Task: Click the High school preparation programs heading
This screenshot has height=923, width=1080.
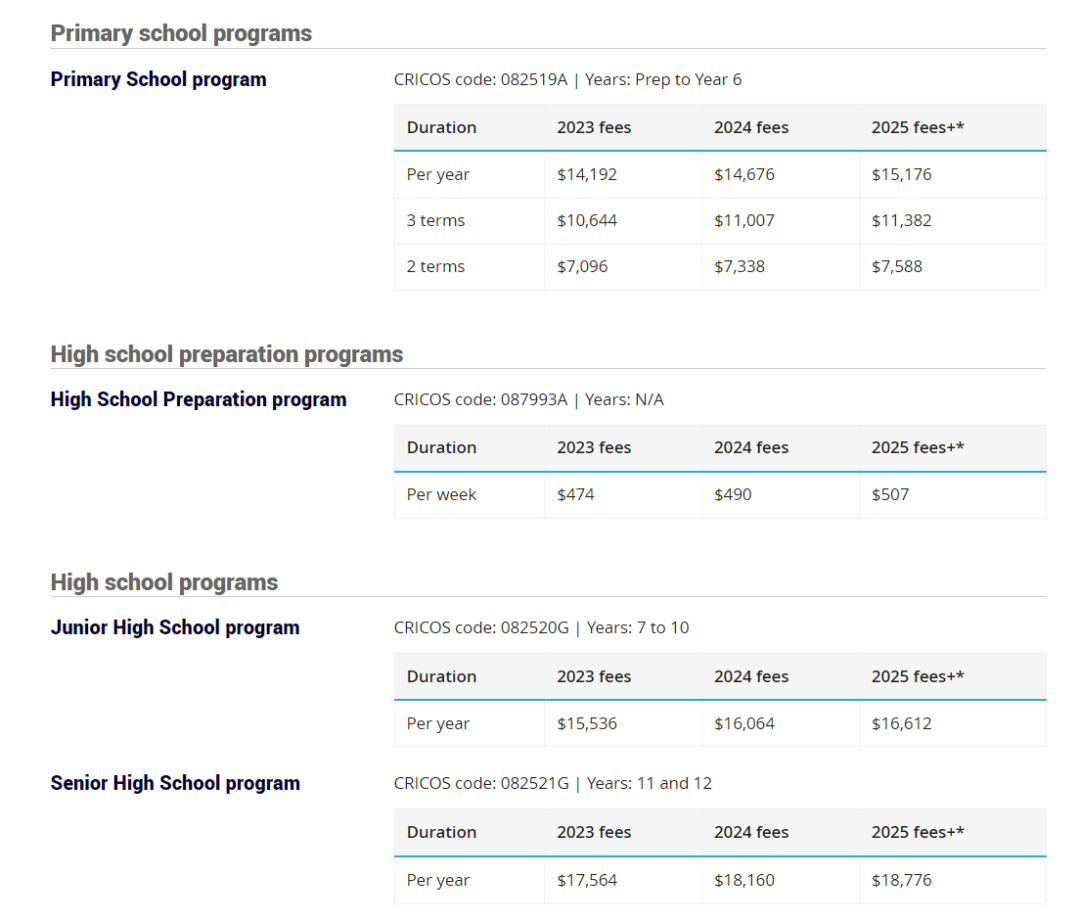Action: (x=227, y=354)
